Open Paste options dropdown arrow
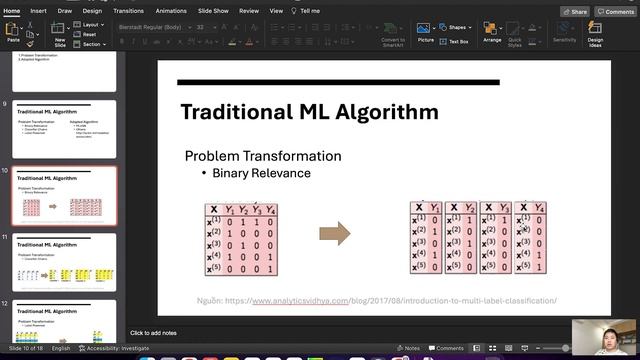This screenshot has height=360, width=640. coord(22,29)
